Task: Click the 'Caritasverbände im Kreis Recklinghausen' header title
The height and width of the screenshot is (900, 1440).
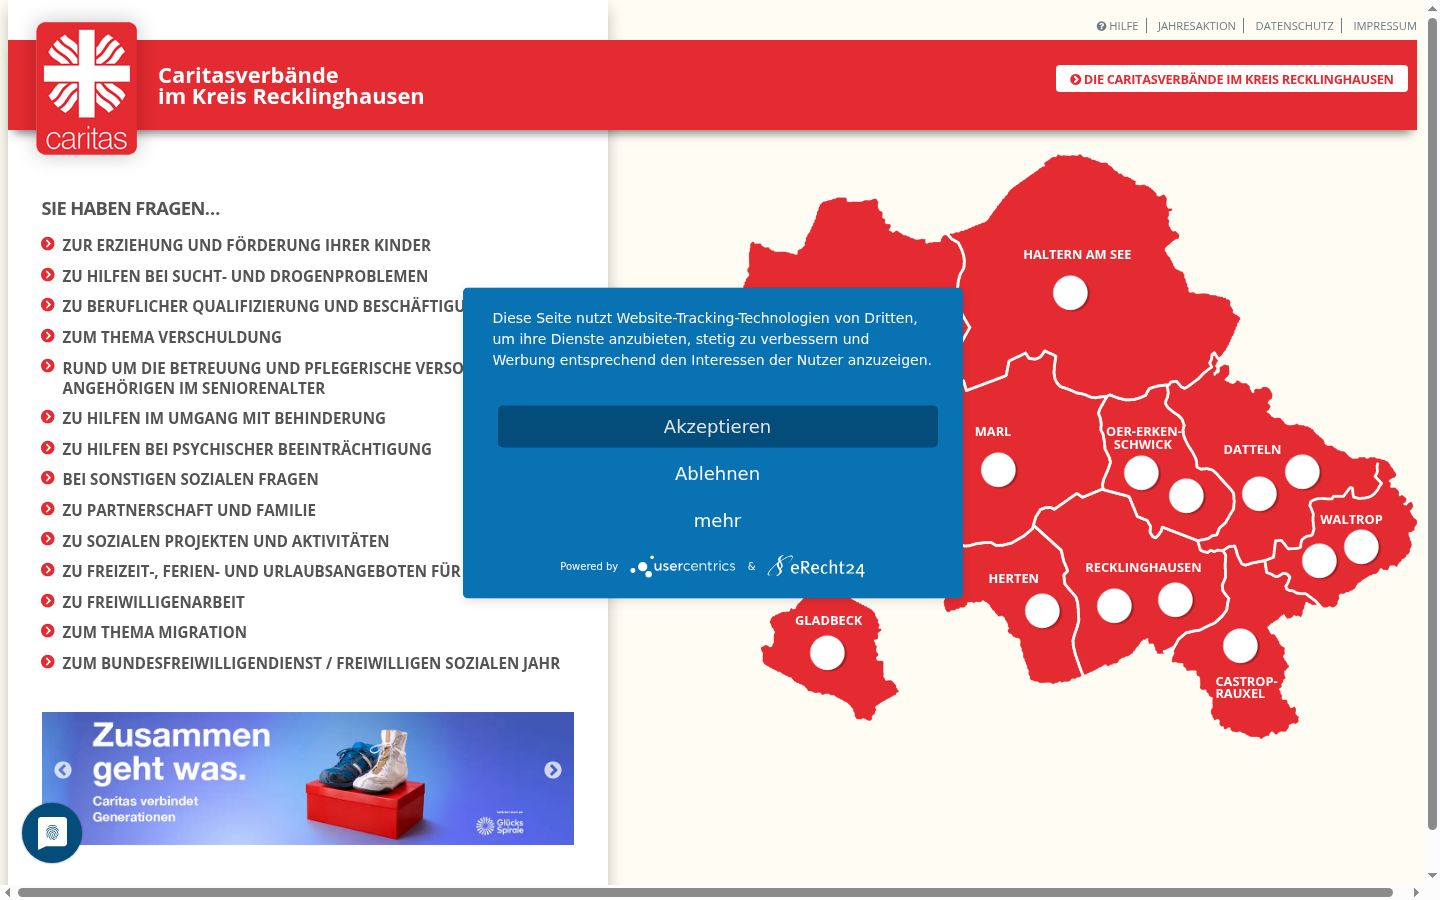Action: coord(291,86)
